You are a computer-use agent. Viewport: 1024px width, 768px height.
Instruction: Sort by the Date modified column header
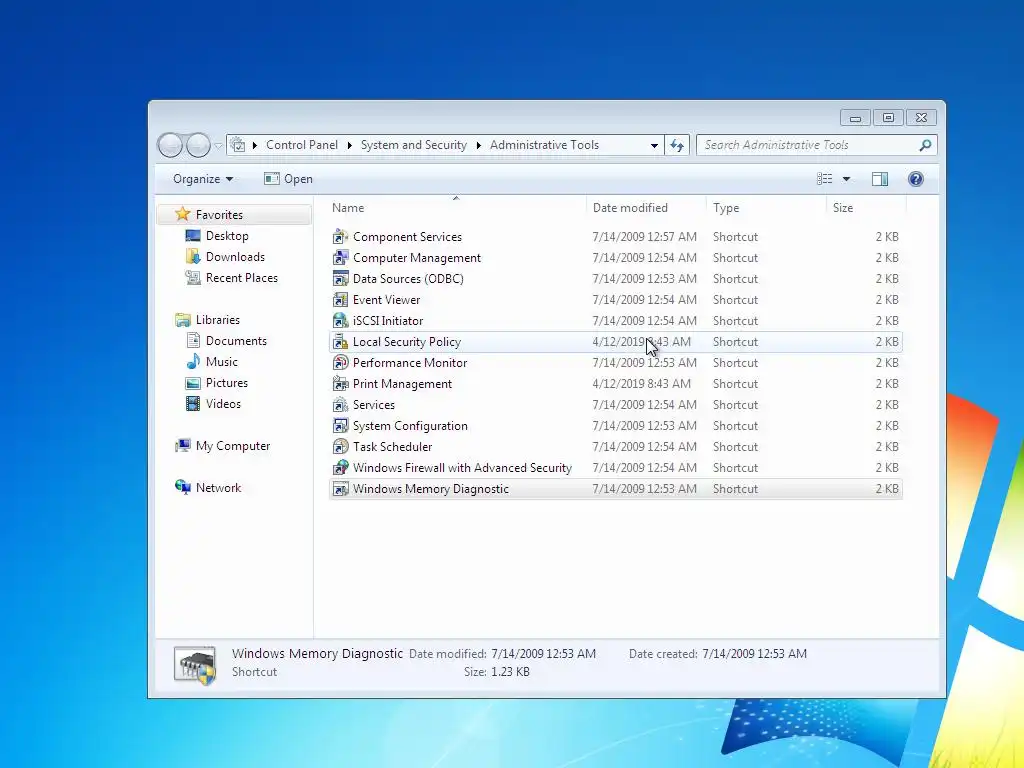click(646, 208)
